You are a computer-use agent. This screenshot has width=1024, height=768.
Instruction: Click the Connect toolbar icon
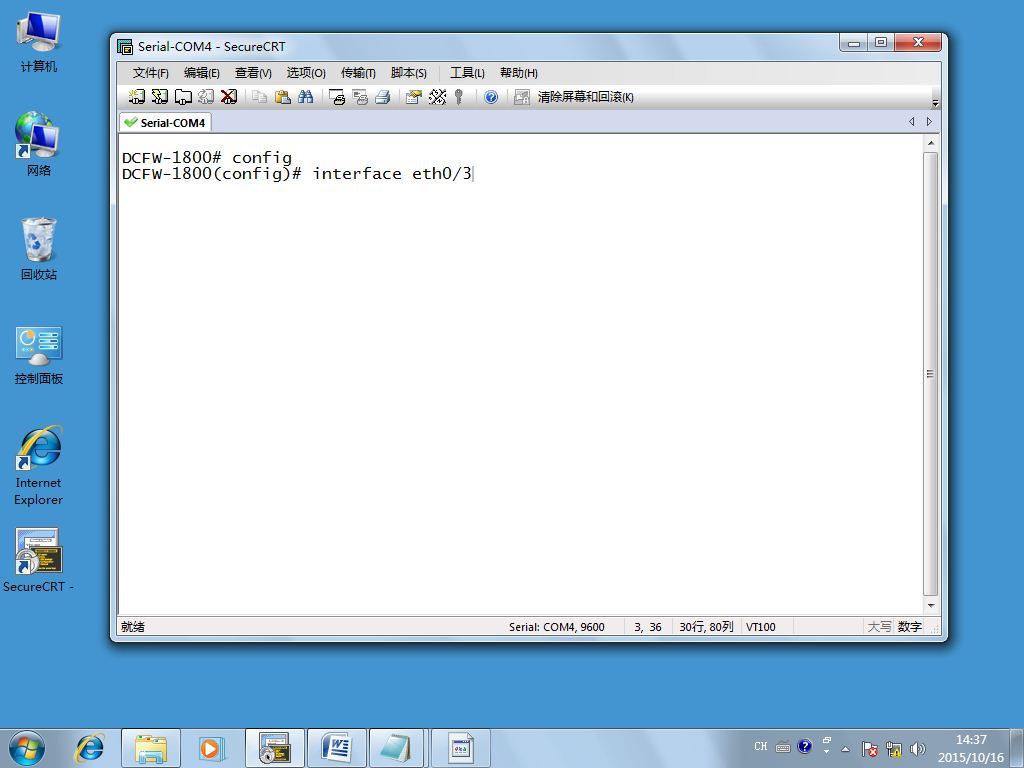coord(136,97)
